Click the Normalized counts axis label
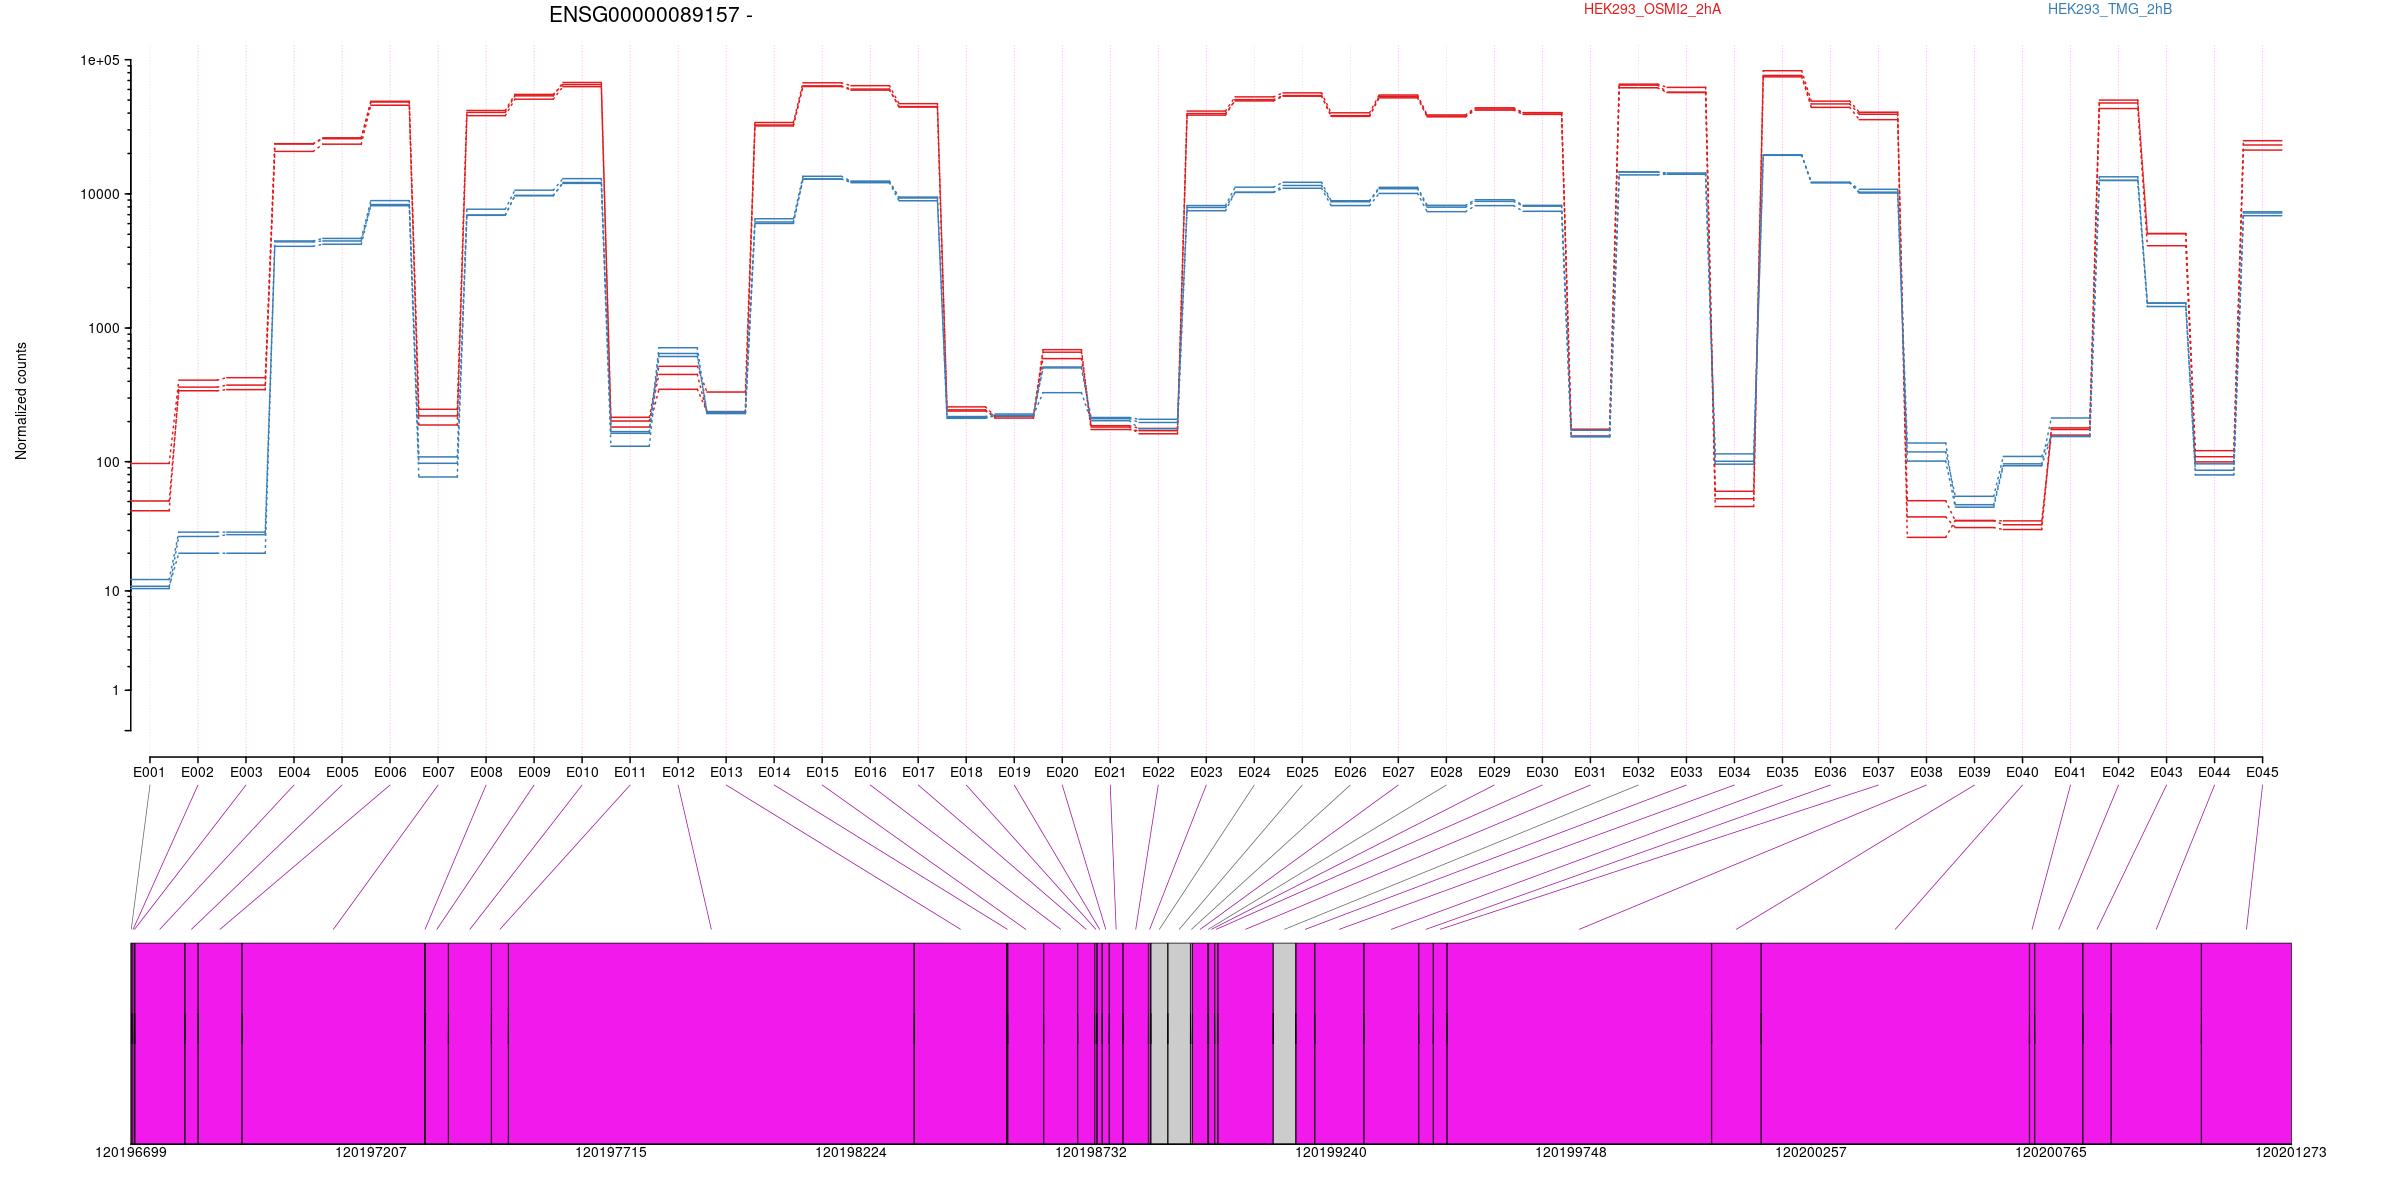This screenshot has width=2400, height=1200. point(21,401)
